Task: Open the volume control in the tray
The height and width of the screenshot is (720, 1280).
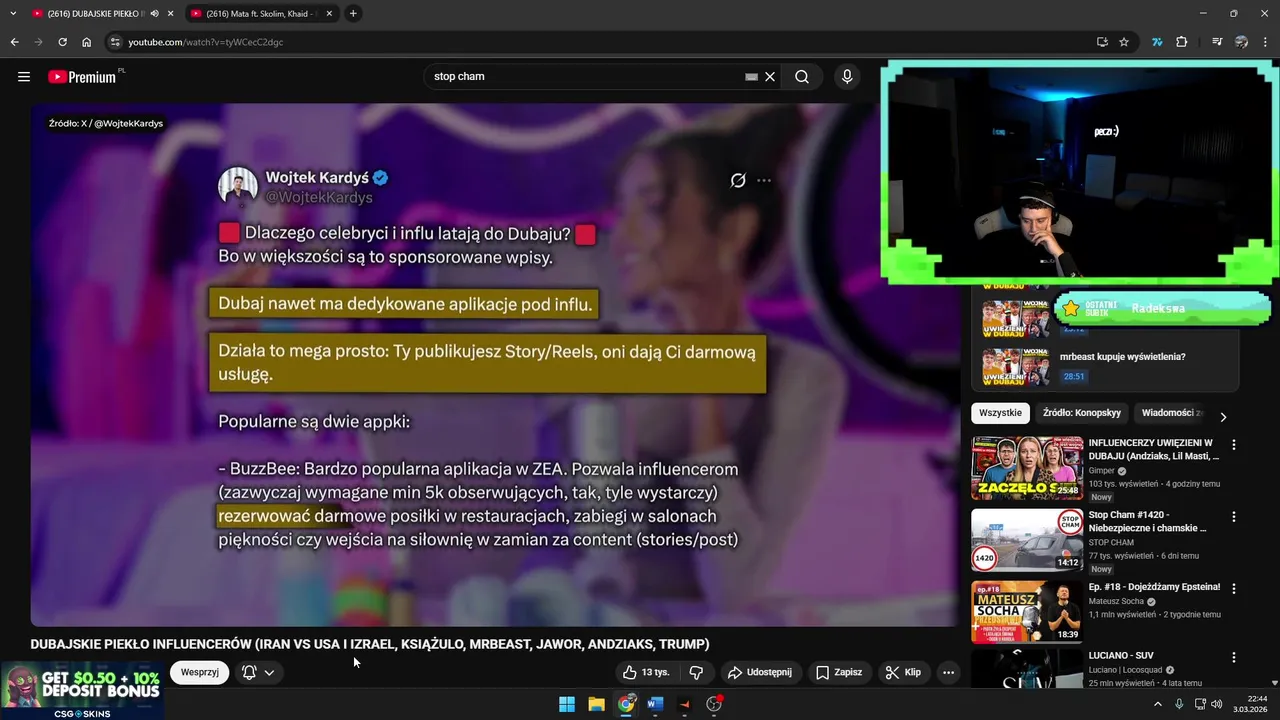Action: point(1216,704)
